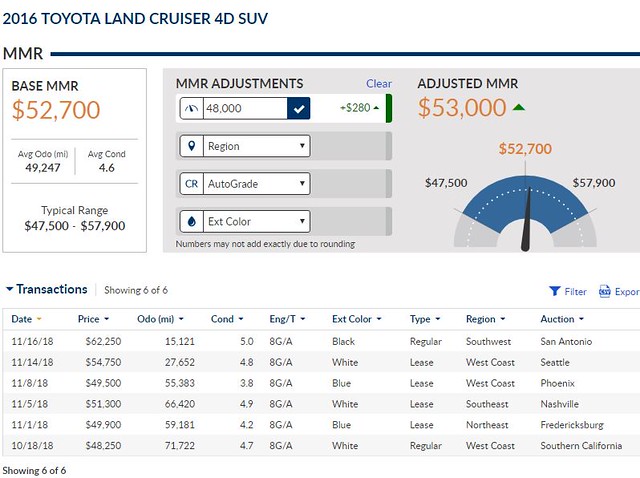The image size is (640, 478).
Task: Click the Base MMR $52,700 value
Action: tap(56, 110)
